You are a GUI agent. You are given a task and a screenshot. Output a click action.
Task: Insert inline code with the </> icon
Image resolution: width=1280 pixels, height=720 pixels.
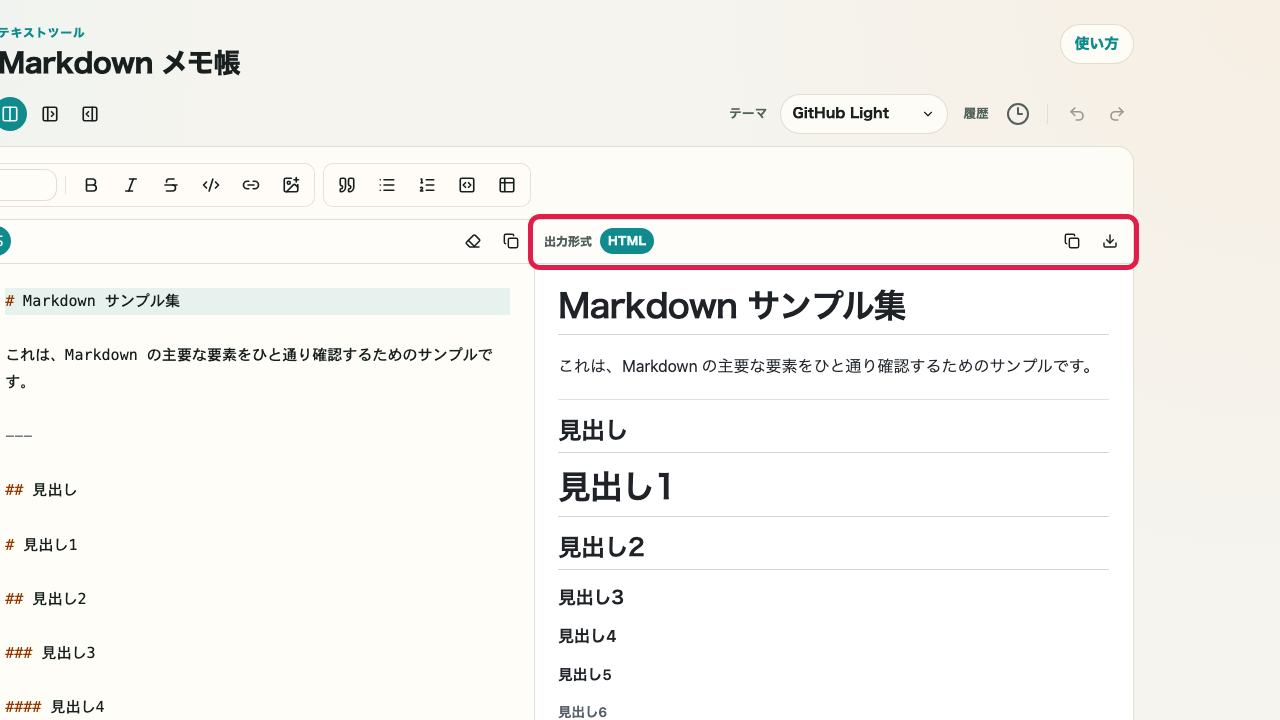click(211, 185)
